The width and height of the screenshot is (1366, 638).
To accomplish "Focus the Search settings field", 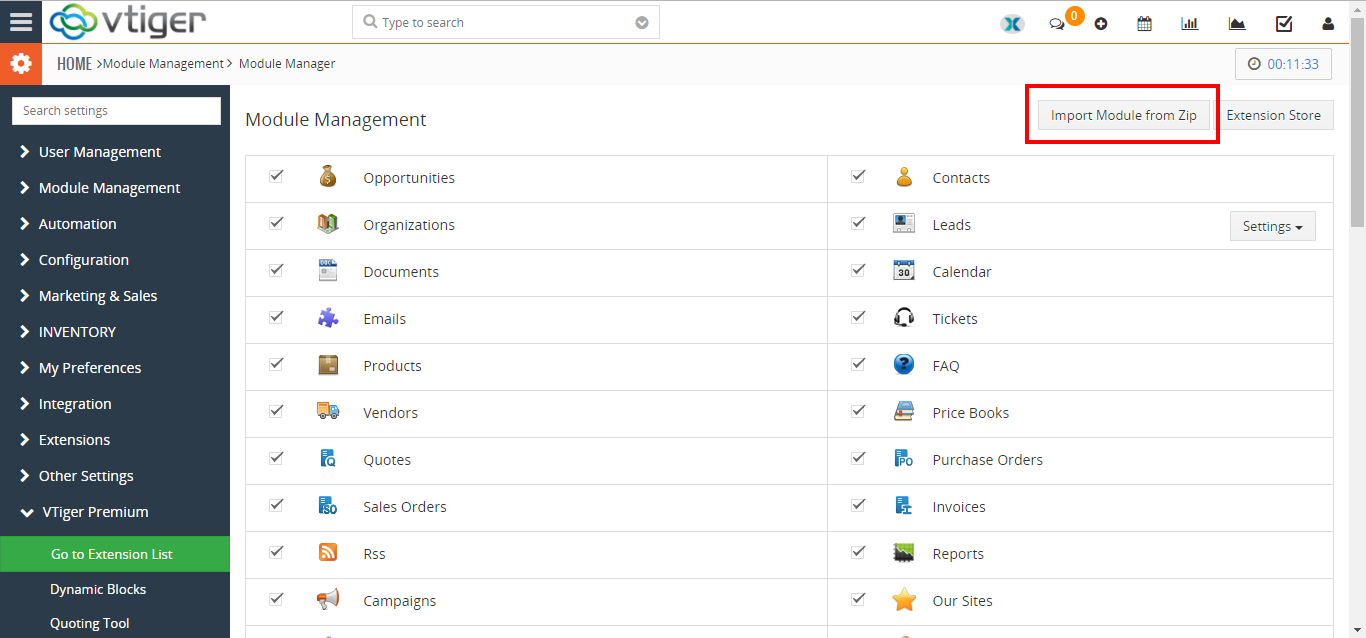I will pyautogui.click(x=116, y=111).
